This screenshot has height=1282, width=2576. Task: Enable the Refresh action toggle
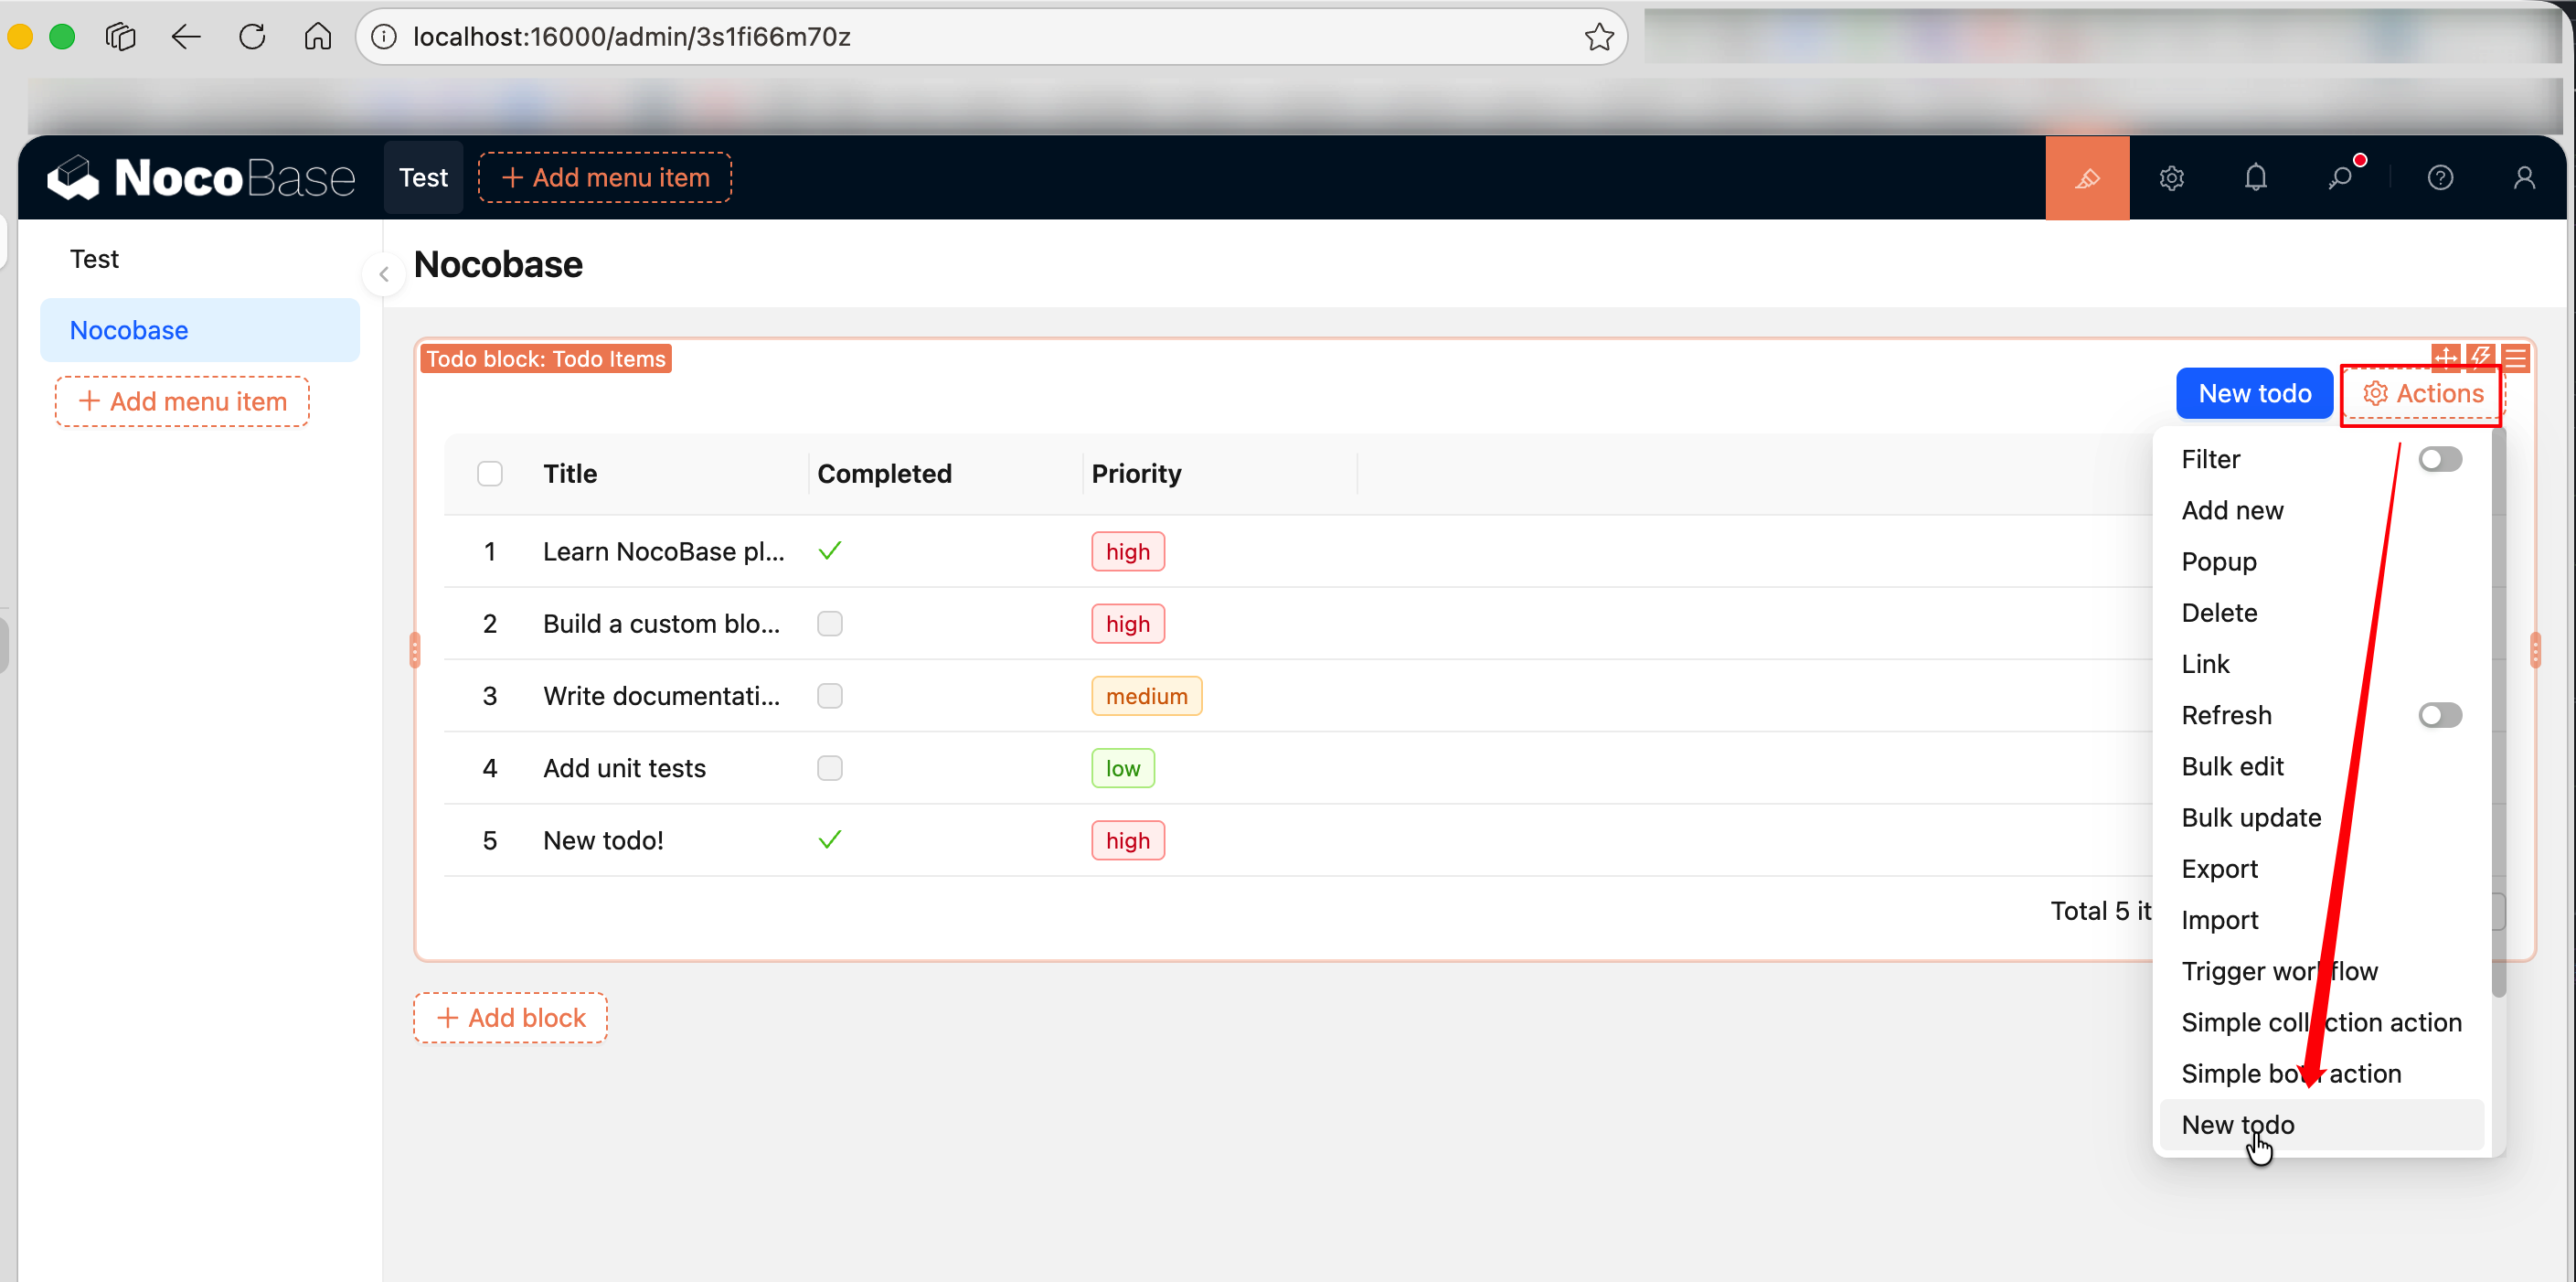coord(2439,715)
